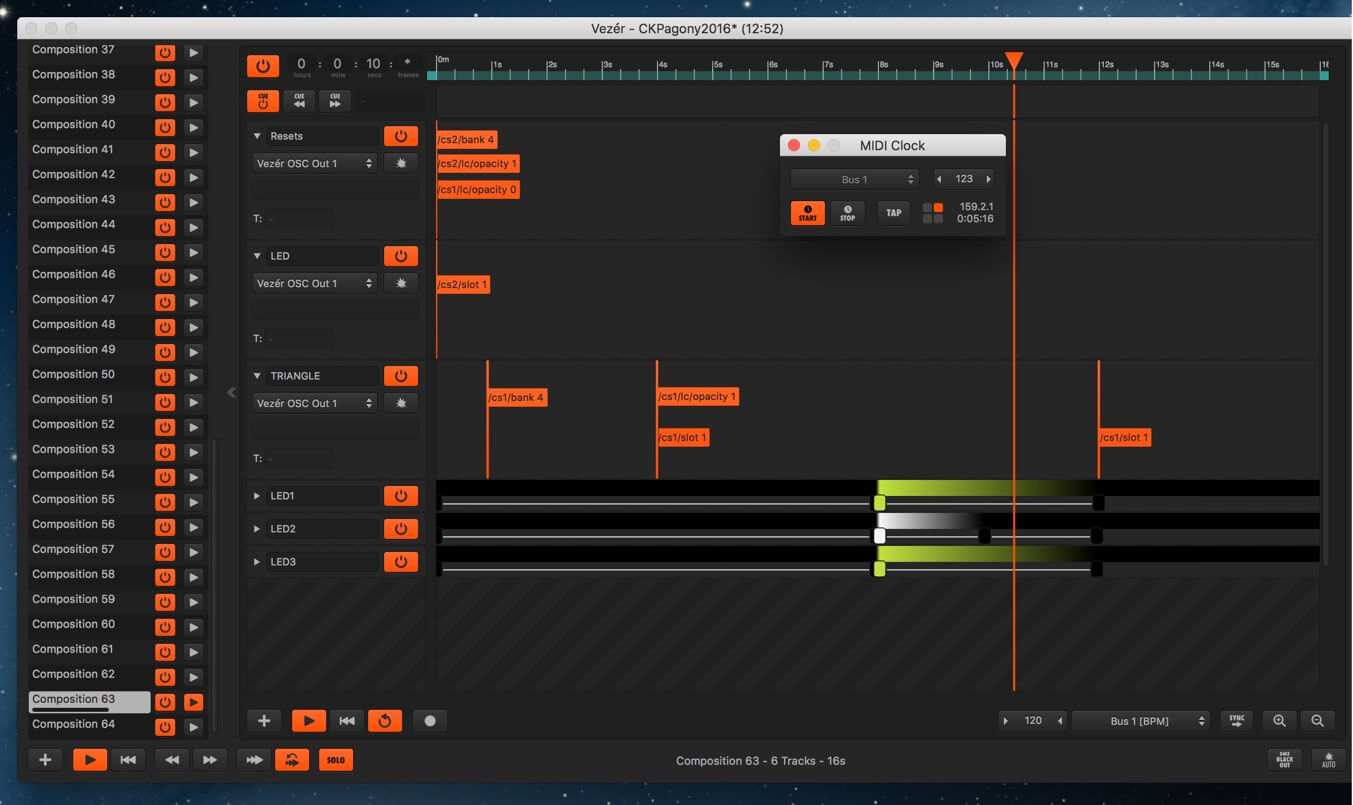
Task: Decrease the 123 tempo in MIDI Clock
Action: (939, 179)
